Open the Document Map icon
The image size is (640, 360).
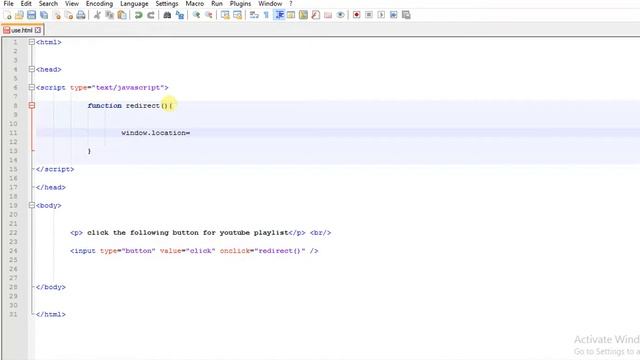click(303, 15)
